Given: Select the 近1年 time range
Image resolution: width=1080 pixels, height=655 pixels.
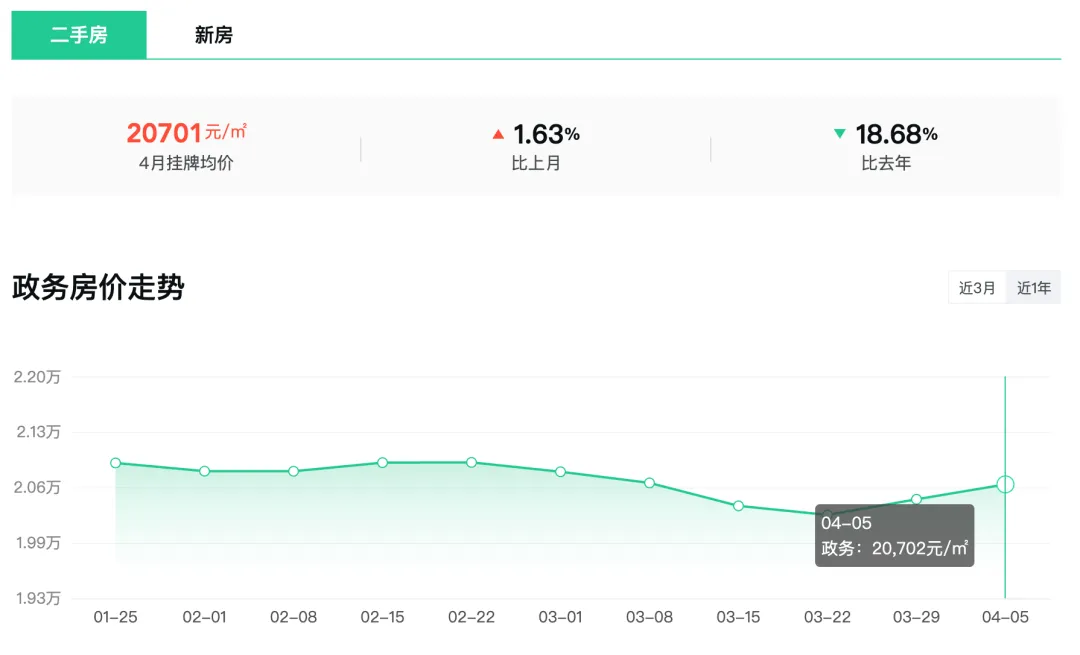Looking at the screenshot, I should [x=1034, y=288].
